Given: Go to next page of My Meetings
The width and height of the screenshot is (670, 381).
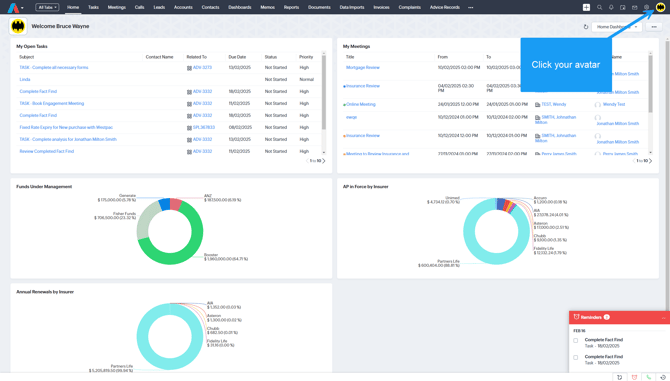Looking at the screenshot, I should click(651, 161).
